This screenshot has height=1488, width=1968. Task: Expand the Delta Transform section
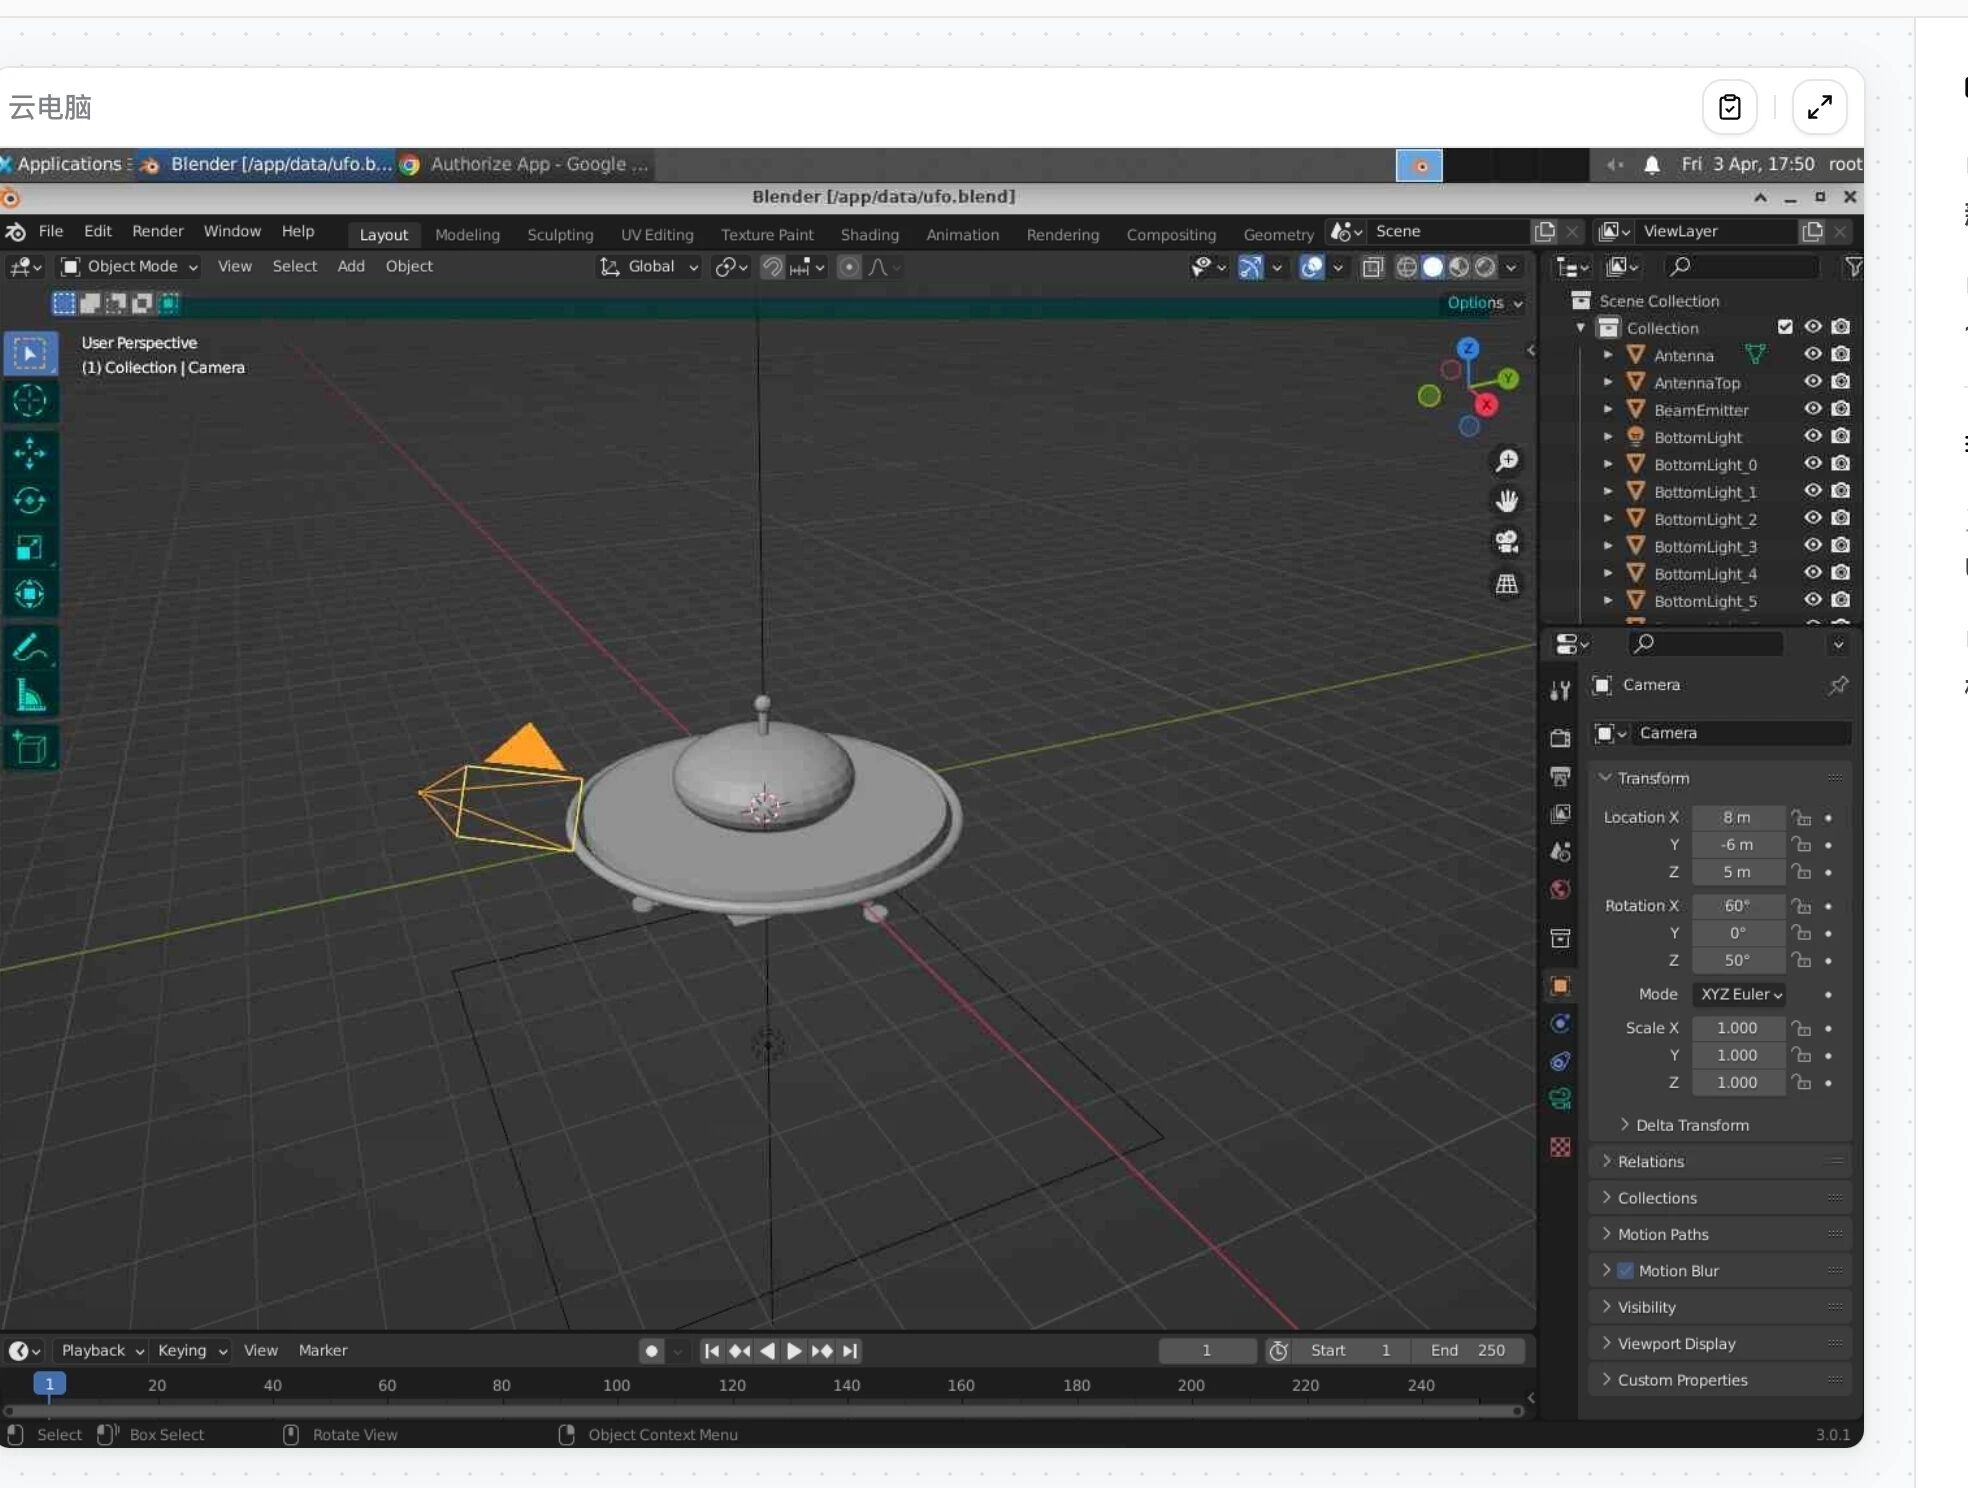pos(1691,1125)
